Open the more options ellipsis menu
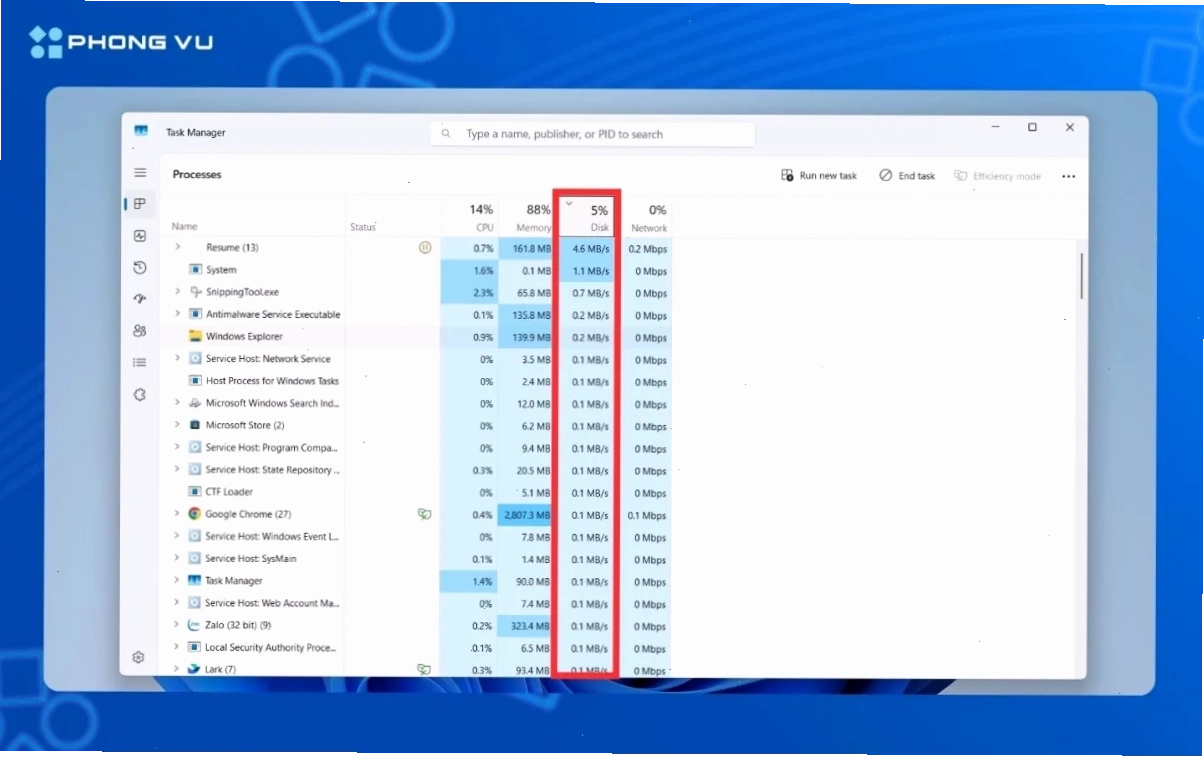 tap(1068, 176)
